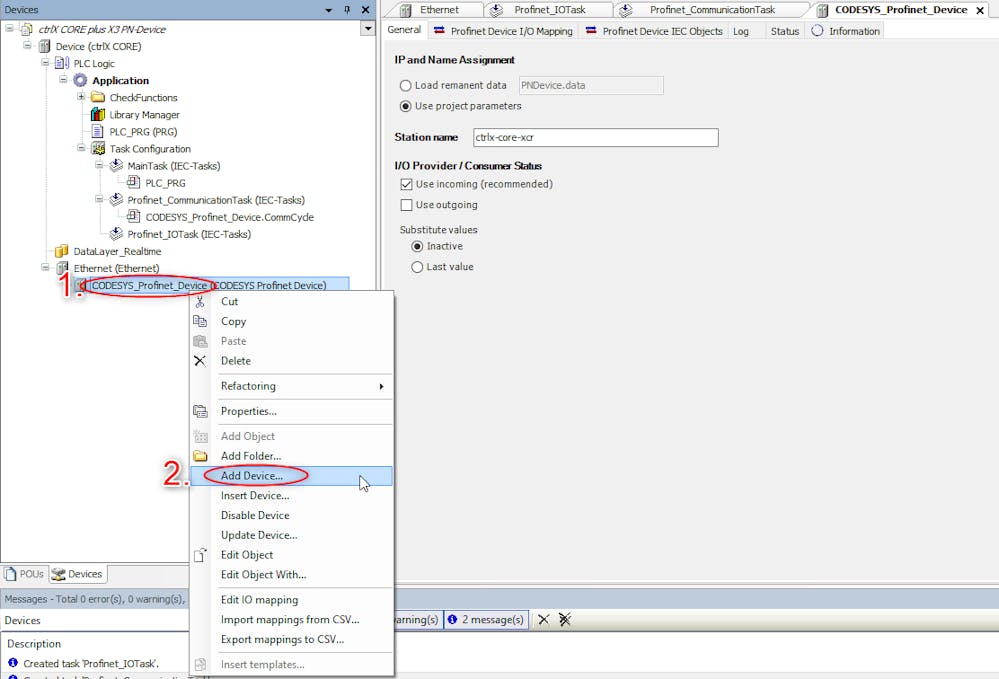Choose Edit IO mapping menu entry
This screenshot has width=999, height=679.
[x=292, y=600]
